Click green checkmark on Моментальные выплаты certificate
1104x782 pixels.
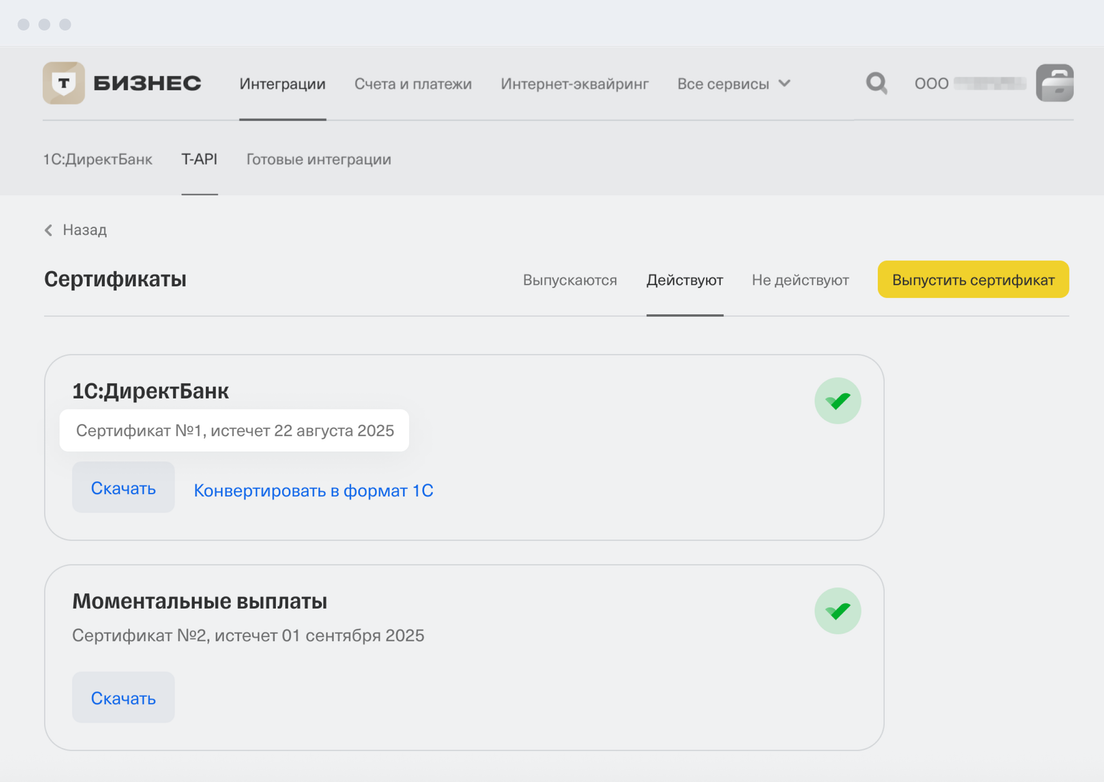coord(837,611)
